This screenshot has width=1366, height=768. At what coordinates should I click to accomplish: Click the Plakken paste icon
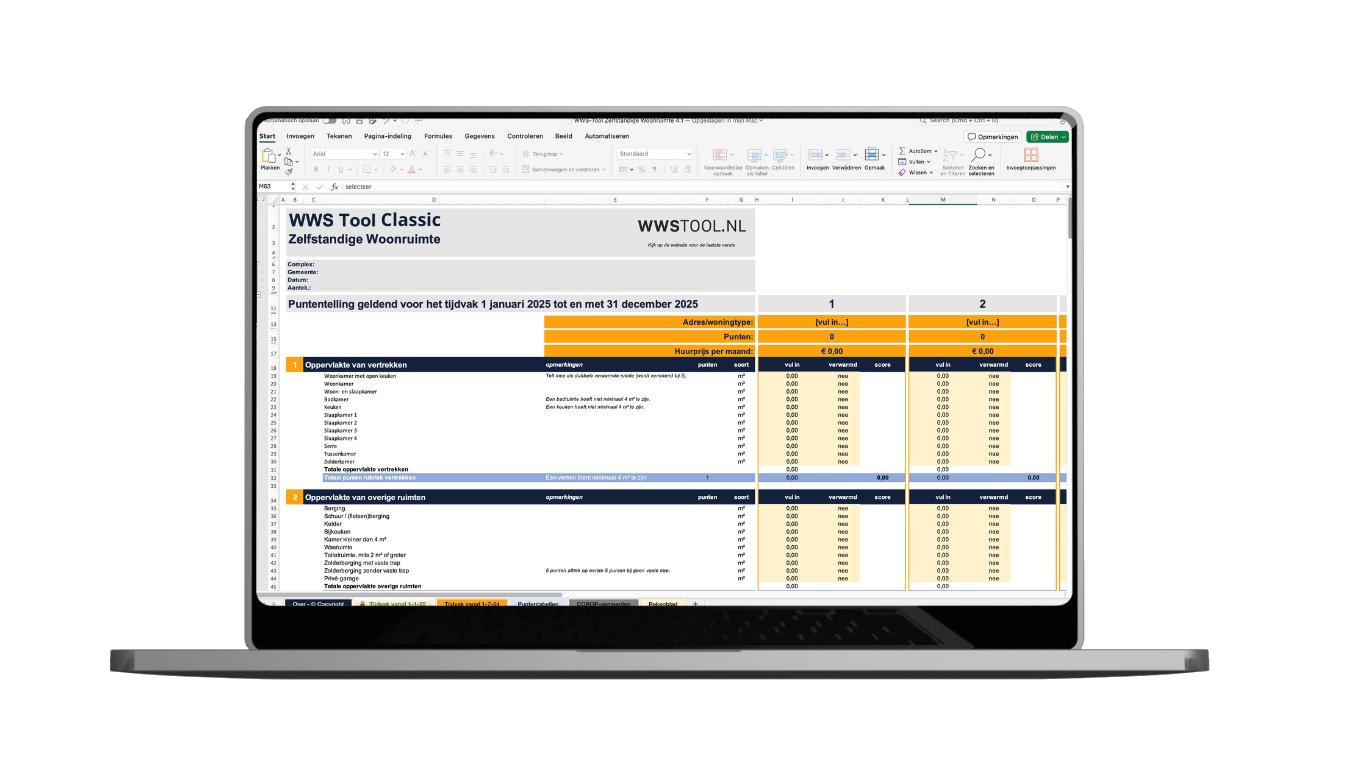click(268, 155)
